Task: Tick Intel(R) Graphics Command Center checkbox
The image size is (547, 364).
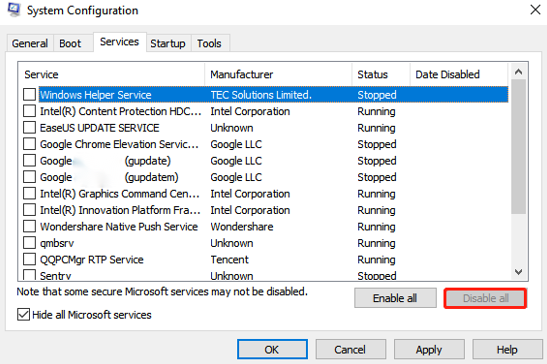Action: [x=29, y=193]
